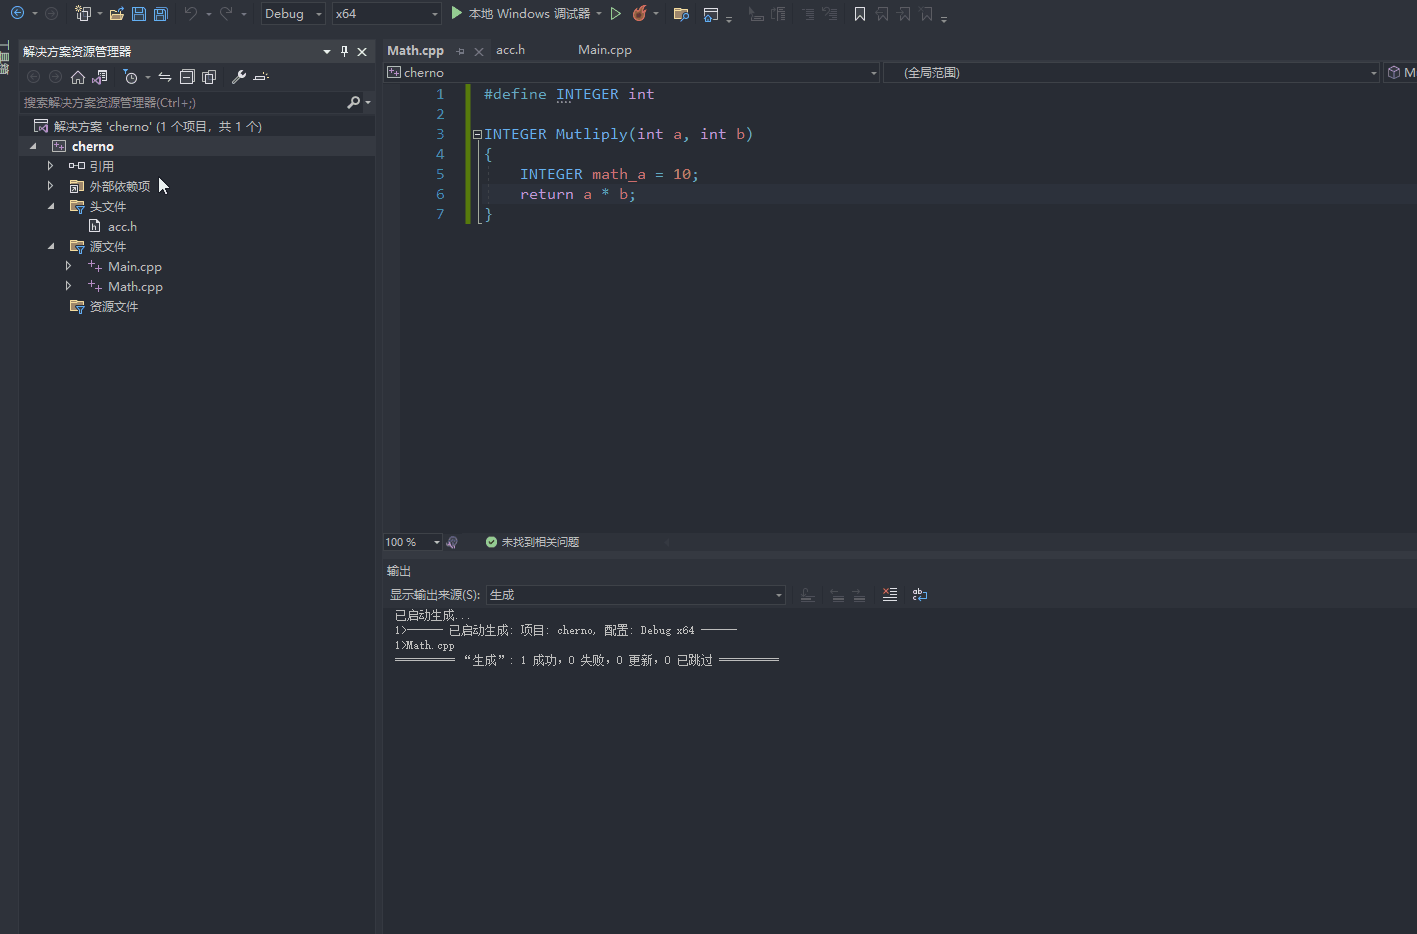Collapse the 源文件 source files folder
The width and height of the screenshot is (1417, 934).
[x=51, y=246]
